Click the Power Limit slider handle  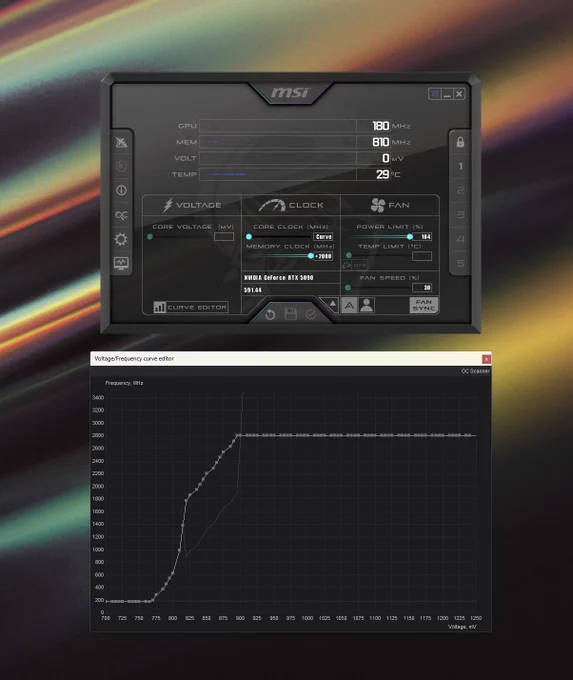pos(410,237)
